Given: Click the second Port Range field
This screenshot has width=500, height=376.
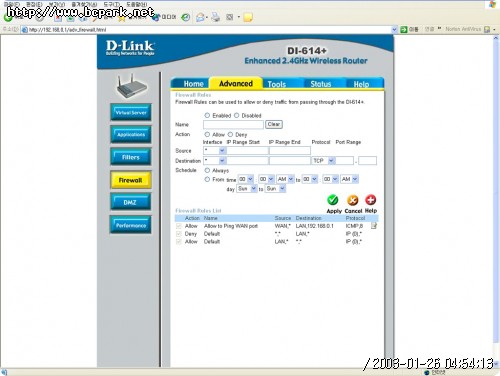Looking at the screenshot, I should [368, 161].
